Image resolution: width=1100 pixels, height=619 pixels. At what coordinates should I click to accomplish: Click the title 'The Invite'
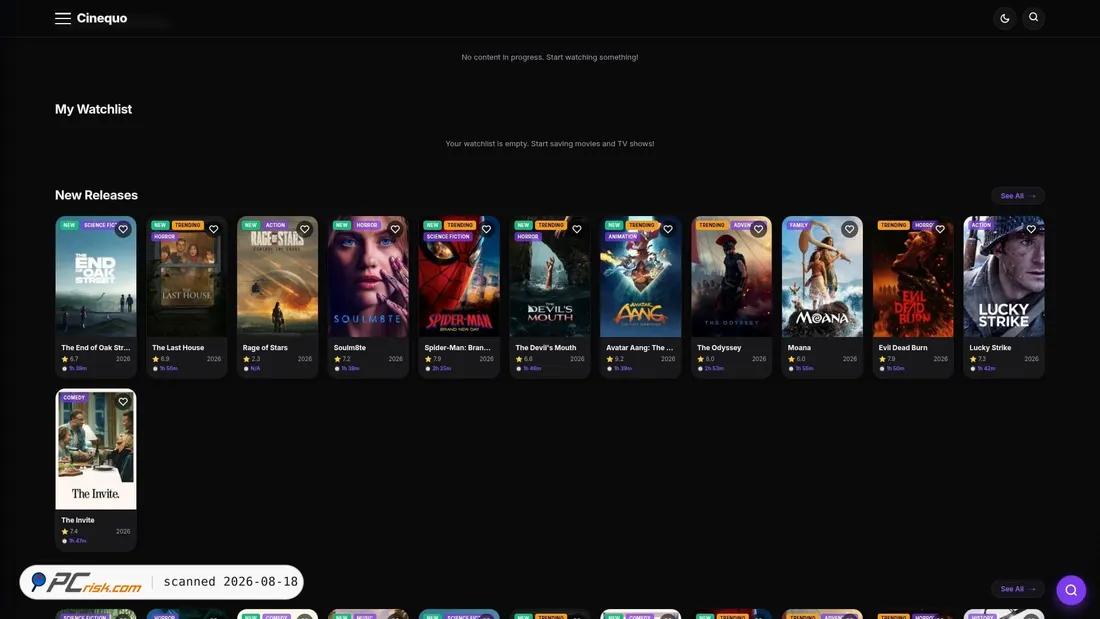[78, 520]
